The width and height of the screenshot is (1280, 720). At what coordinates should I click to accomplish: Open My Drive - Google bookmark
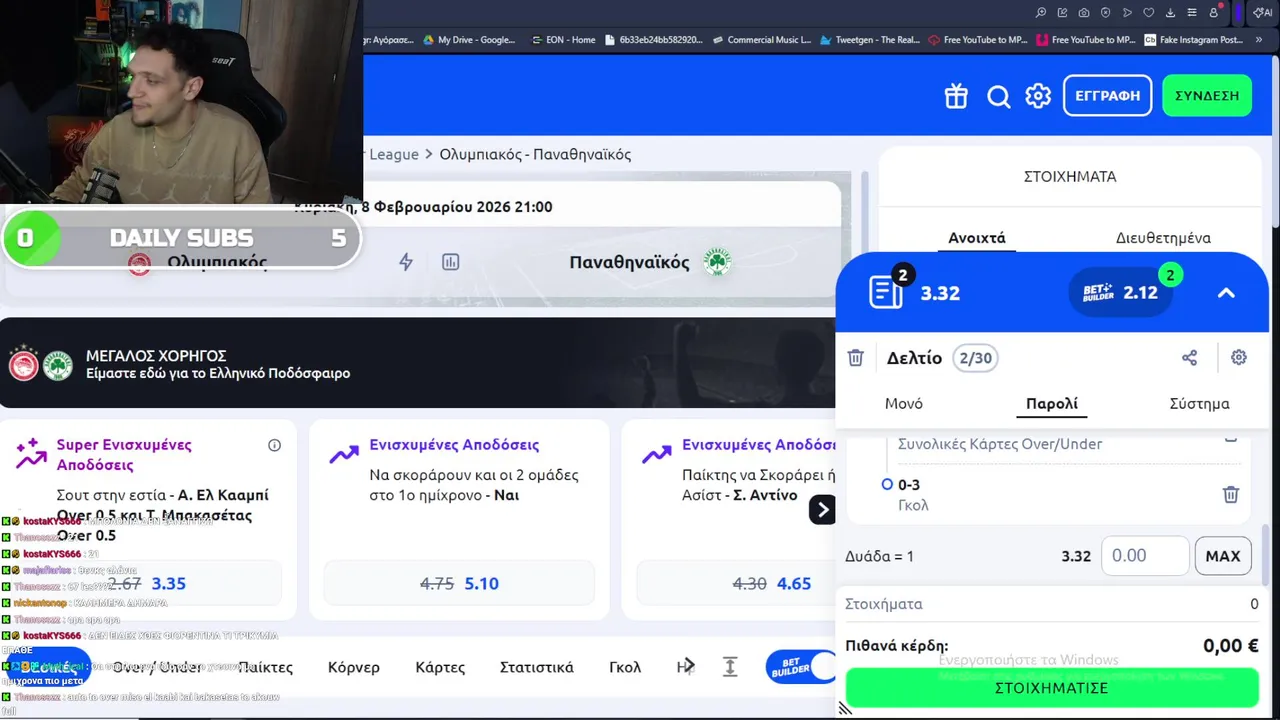pos(468,40)
